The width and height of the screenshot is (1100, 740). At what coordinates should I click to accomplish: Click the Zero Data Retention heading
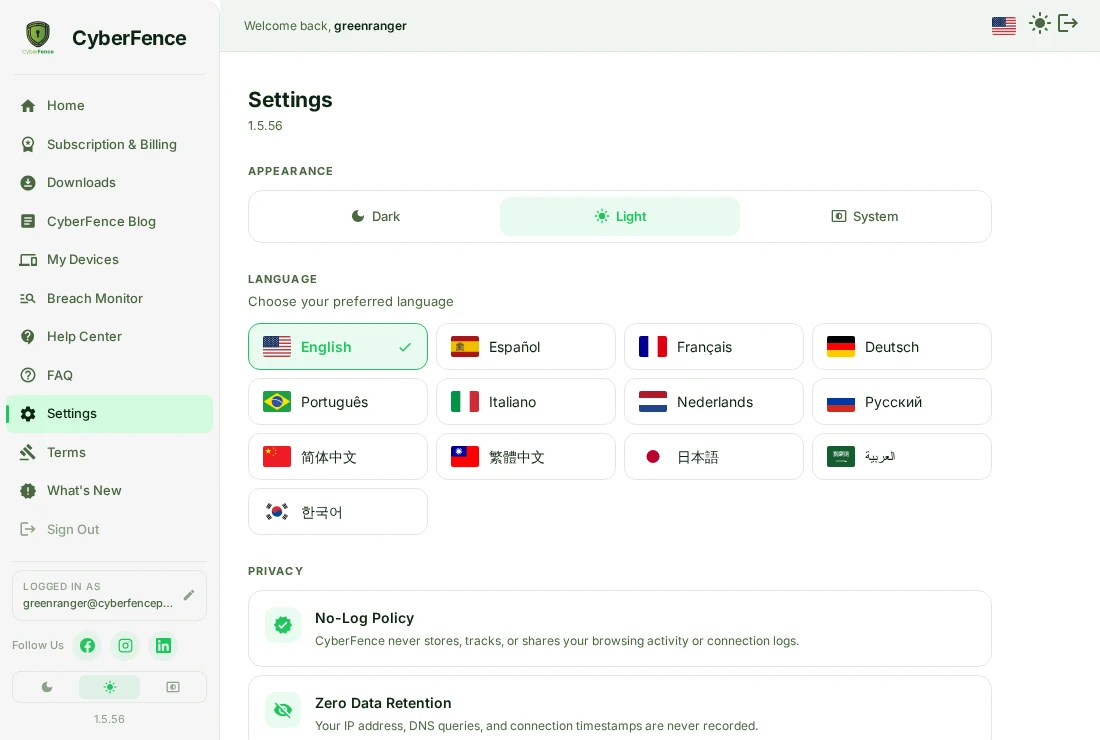tap(383, 703)
